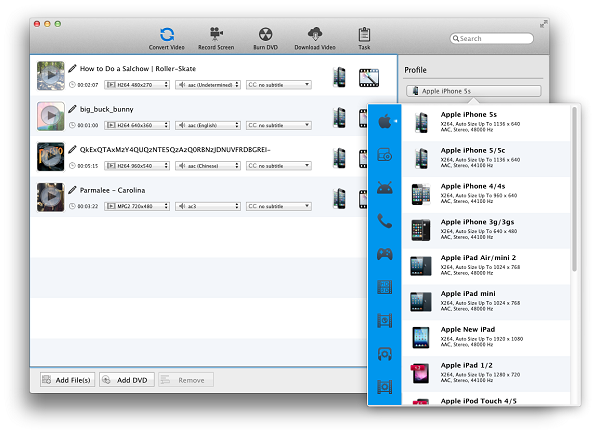Select the mobile phone category
Image resolution: width=600 pixels, height=434 pixels.
pos(385,221)
